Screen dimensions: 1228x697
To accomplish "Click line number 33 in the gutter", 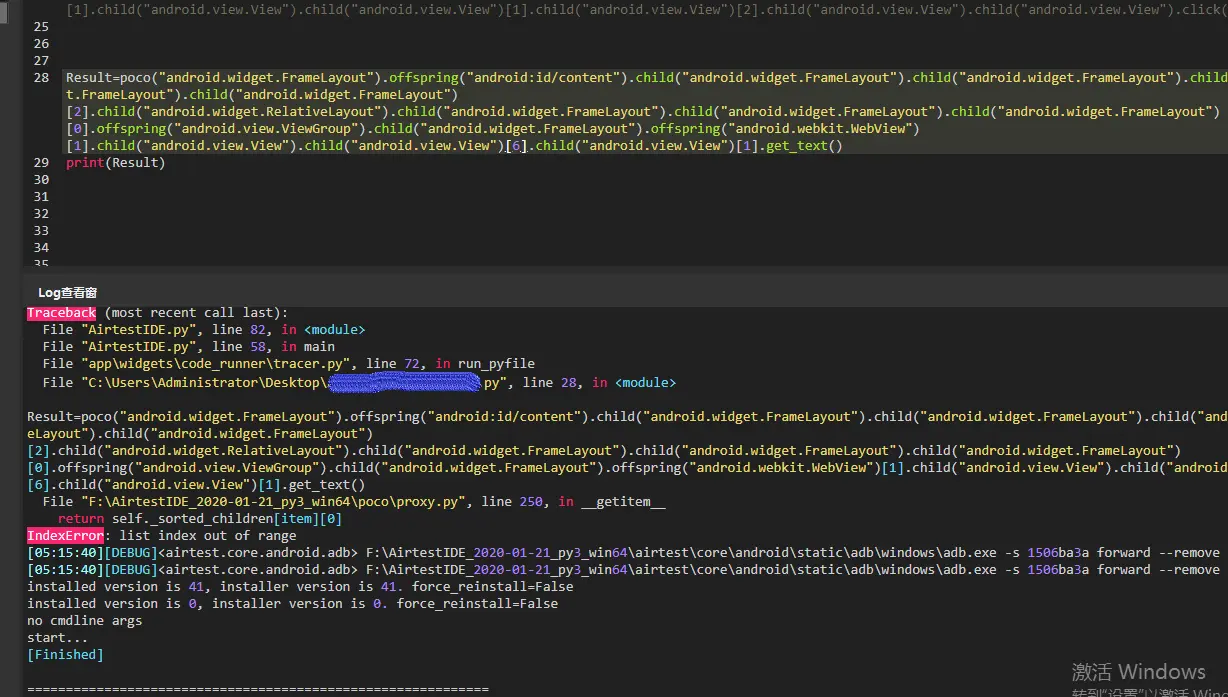I will pyautogui.click(x=41, y=231).
